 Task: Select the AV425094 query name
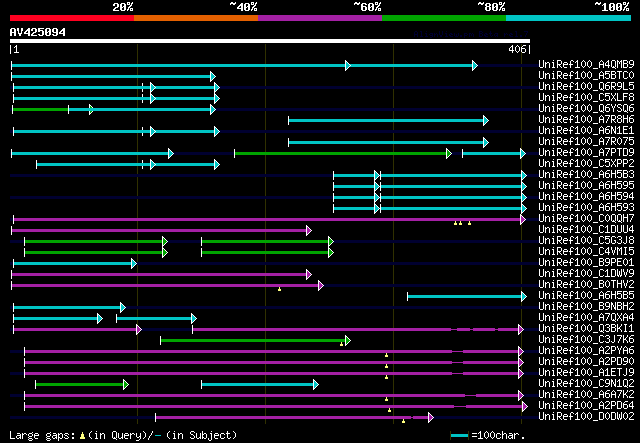(x=38, y=32)
